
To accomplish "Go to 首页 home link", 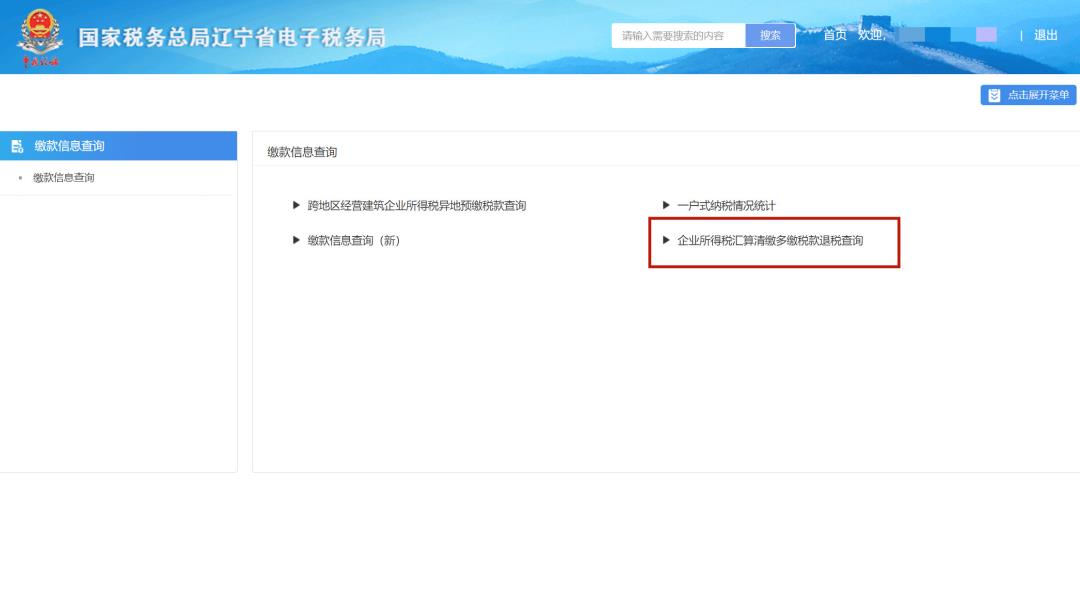I will pyautogui.click(x=834, y=35).
